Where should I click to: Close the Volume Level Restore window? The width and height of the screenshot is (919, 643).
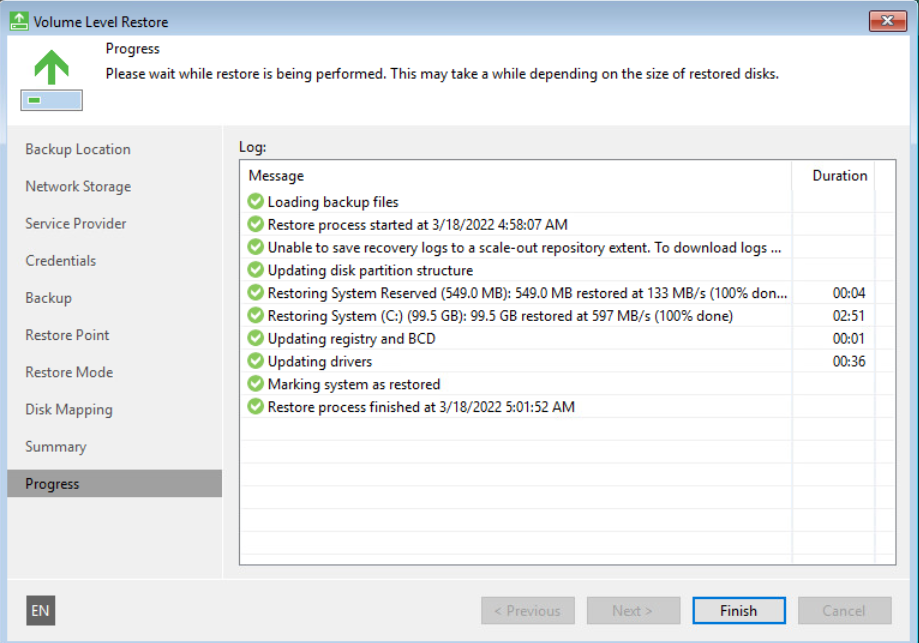tap(886, 21)
